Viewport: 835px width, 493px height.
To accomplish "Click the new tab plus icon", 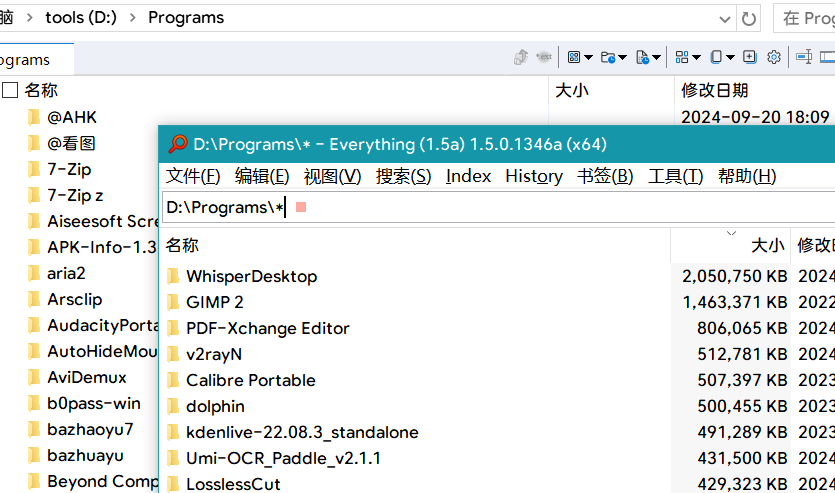I will (x=749, y=57).
